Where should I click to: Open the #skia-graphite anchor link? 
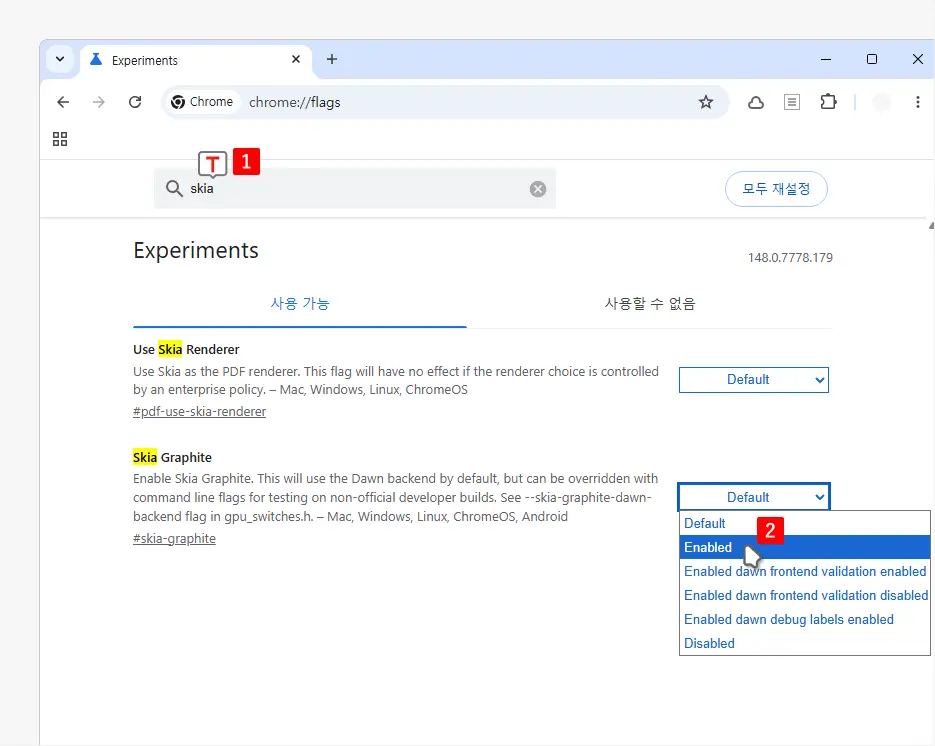[174, 538]
